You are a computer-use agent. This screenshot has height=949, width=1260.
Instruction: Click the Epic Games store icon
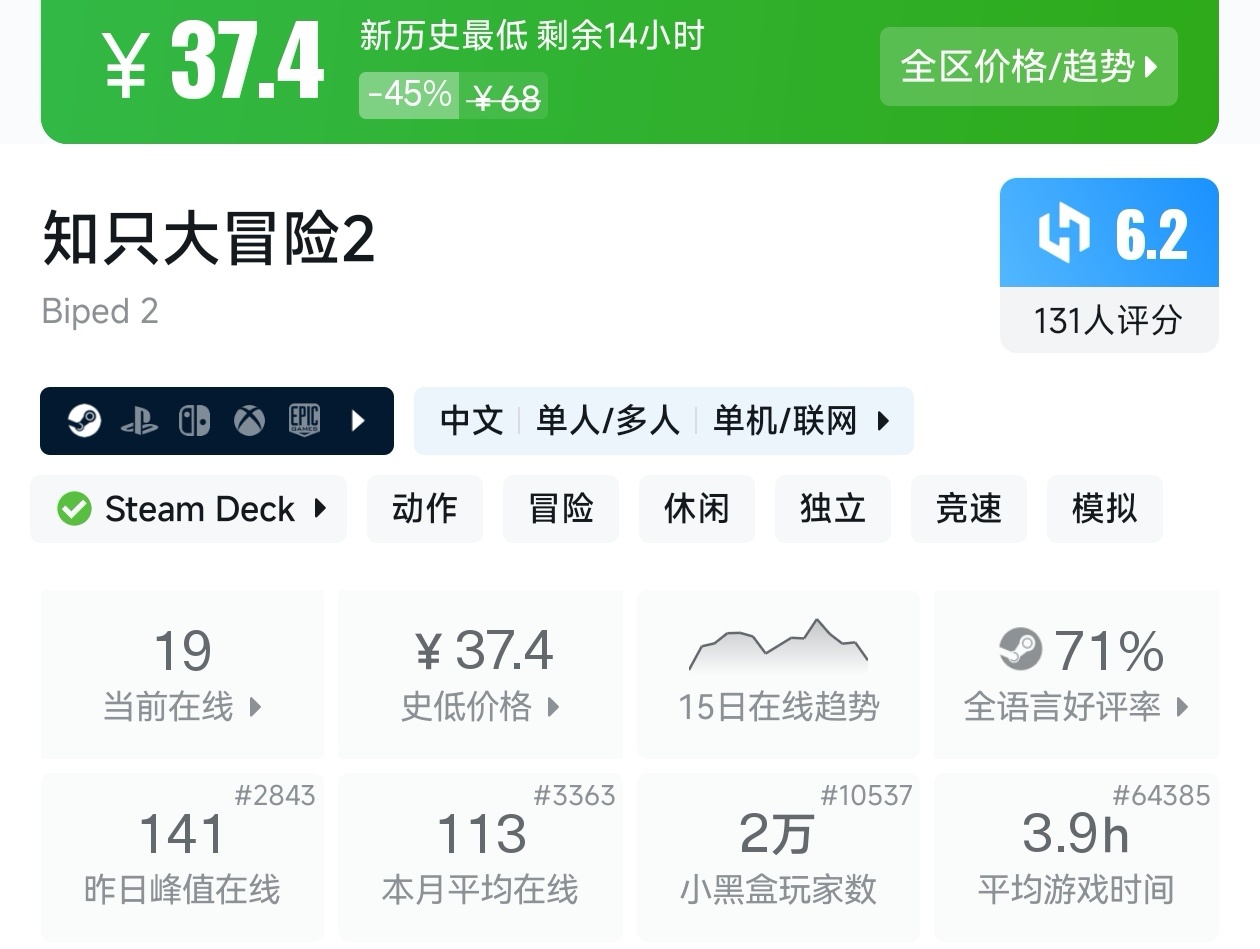[x=304, y=421]
